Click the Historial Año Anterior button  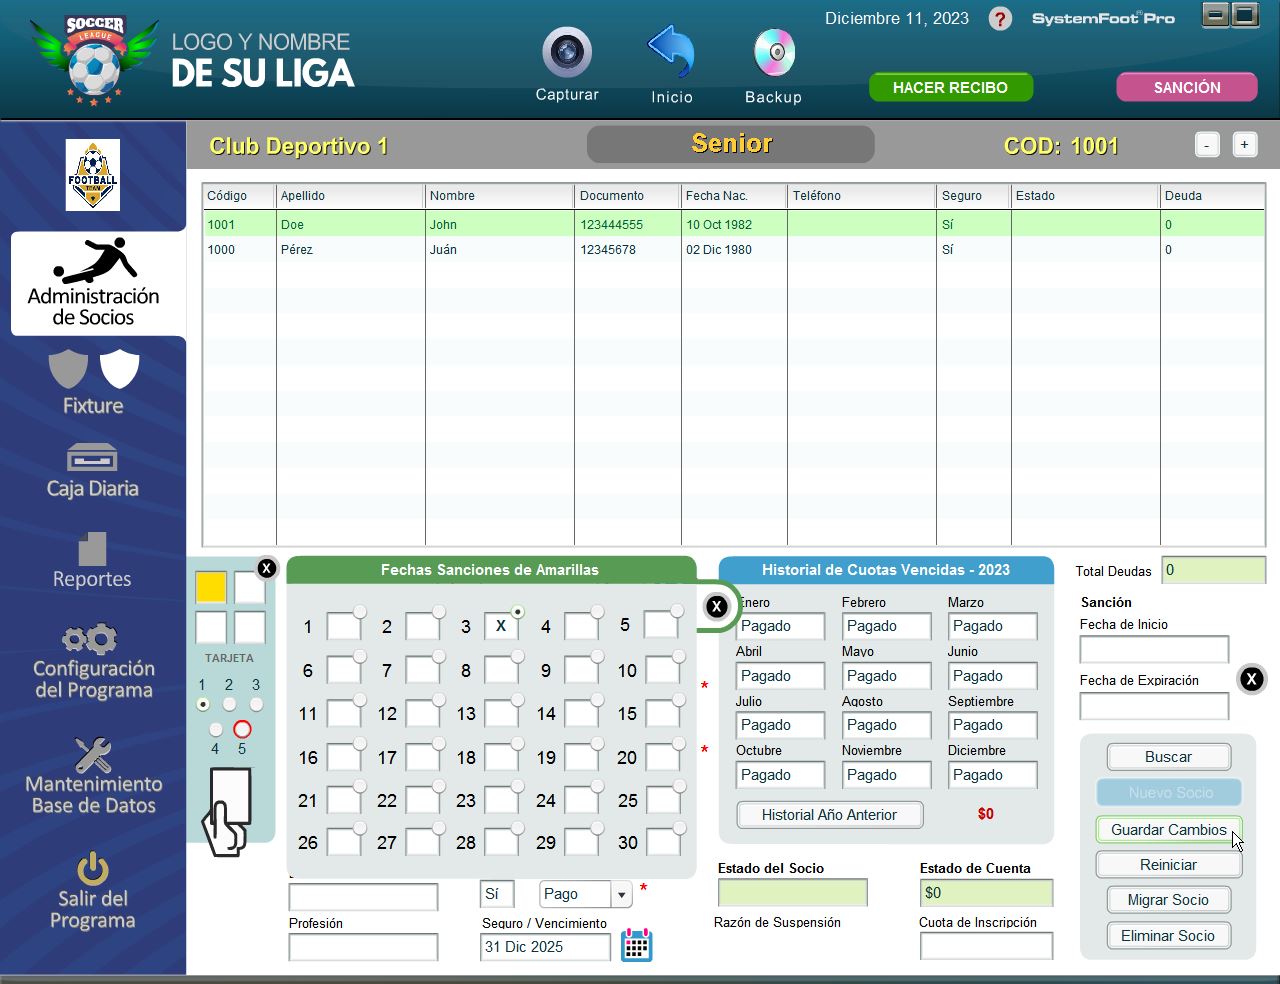(x=830, y=815)
